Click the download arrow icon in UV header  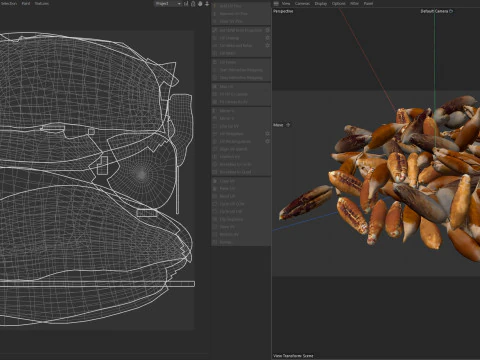[207, 4]
